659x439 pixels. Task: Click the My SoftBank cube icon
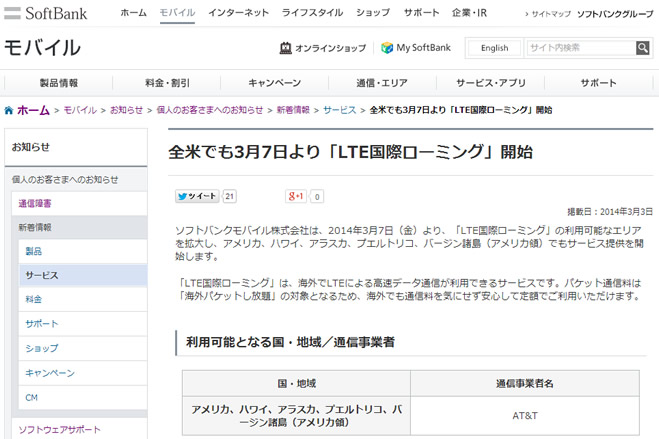pyautogui.click(x=387, y=48)
